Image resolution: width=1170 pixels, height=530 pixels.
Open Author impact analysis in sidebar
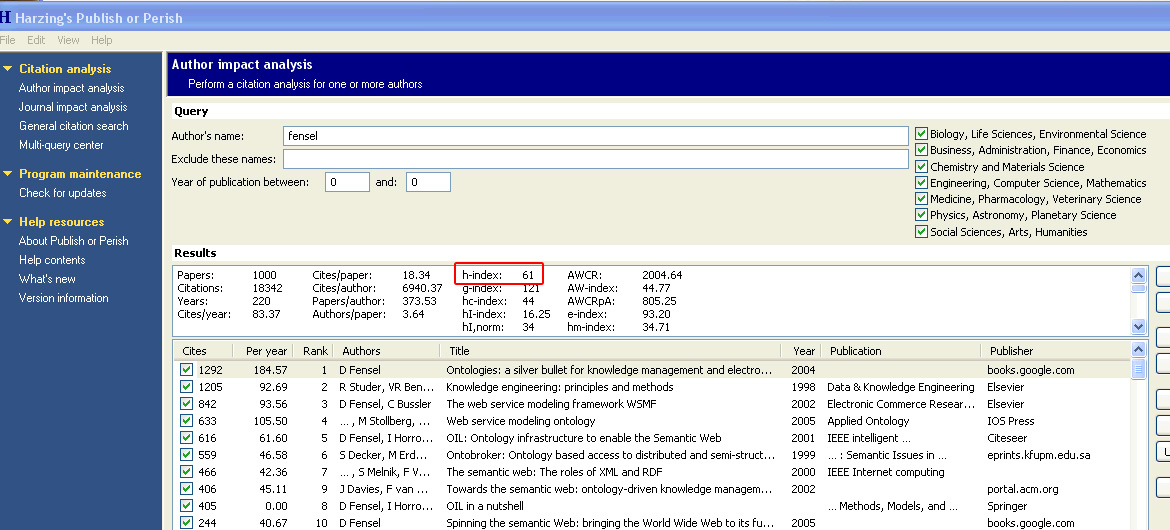[72, 88]
